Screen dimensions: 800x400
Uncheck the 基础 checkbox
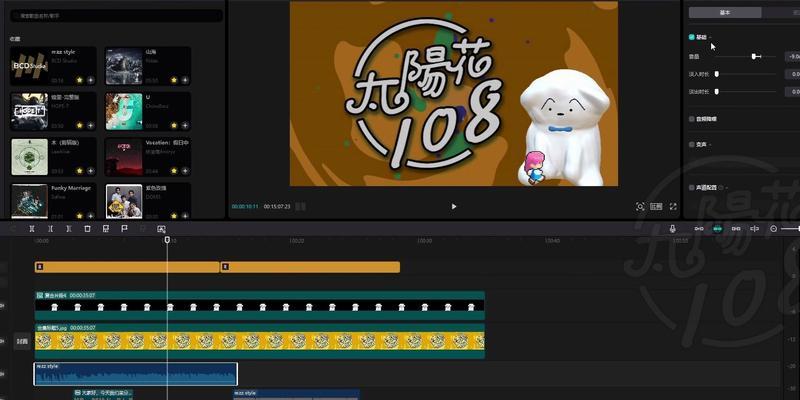(691, 37)
